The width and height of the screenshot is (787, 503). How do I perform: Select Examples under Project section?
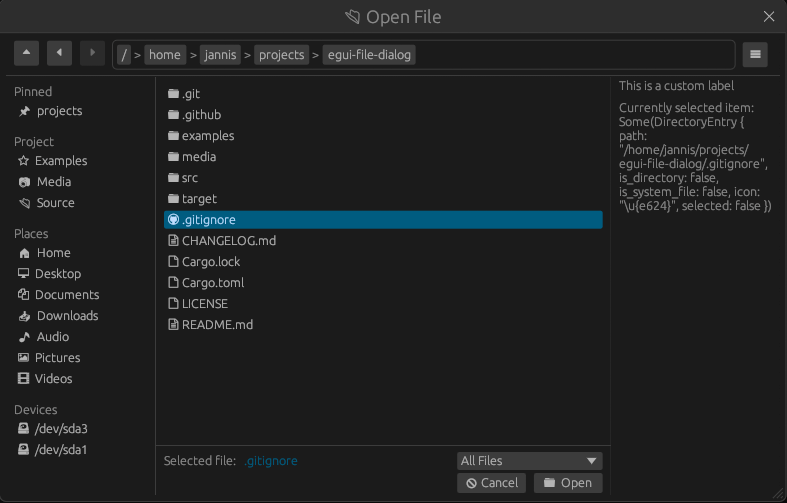tap(60, 161)
